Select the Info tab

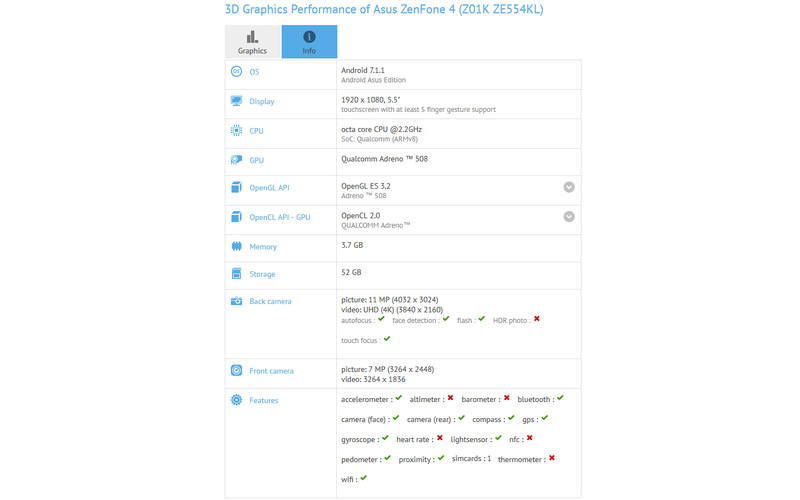tap(309, 42)
